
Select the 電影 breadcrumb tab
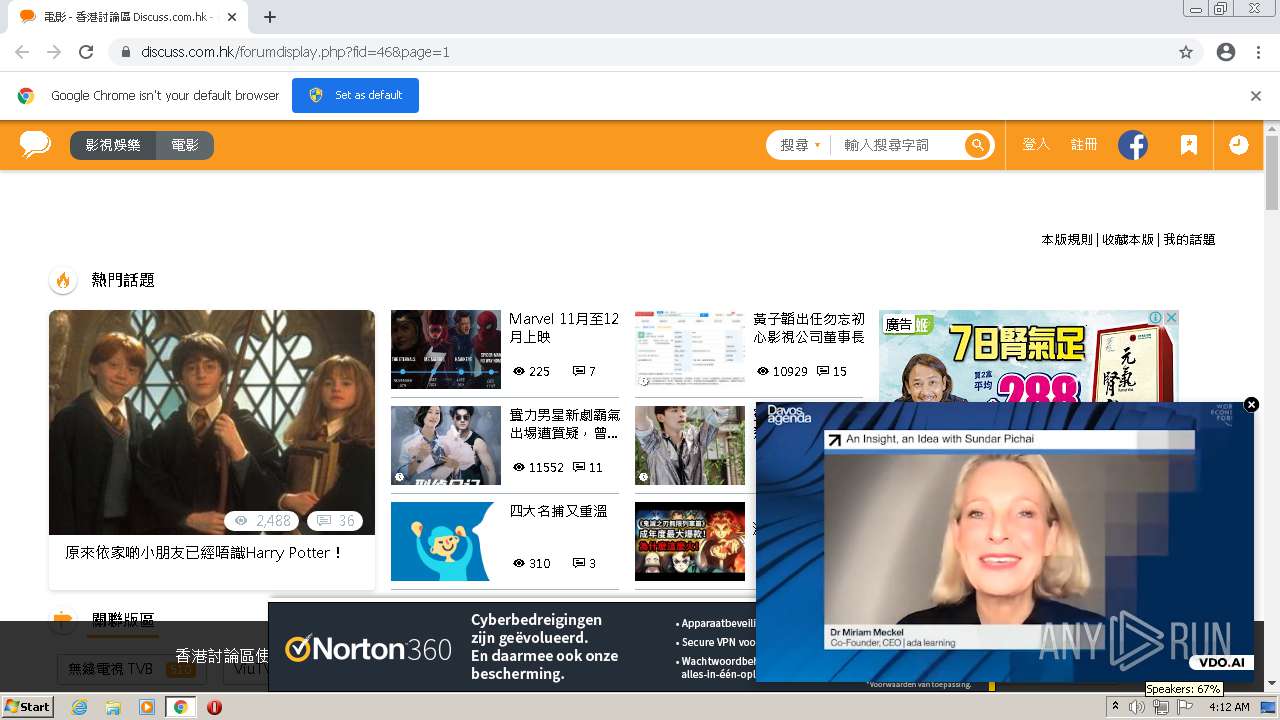pos(185,145)
